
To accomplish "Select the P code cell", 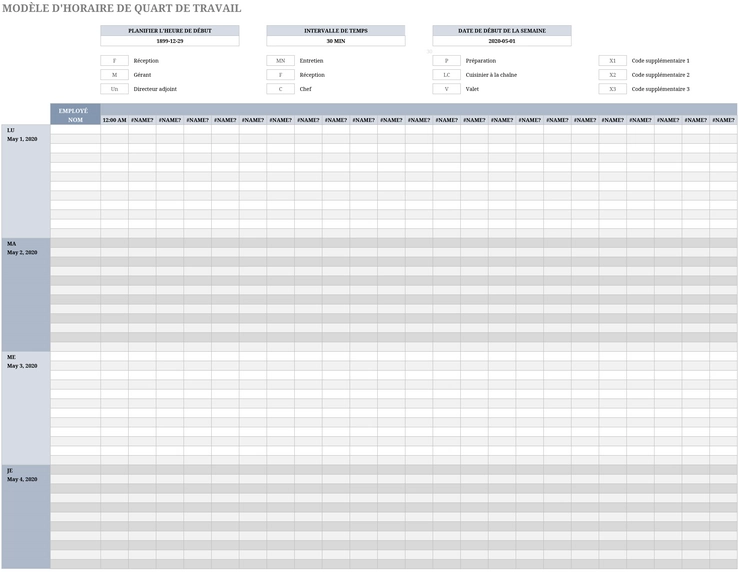I will (x=447, y=61).
